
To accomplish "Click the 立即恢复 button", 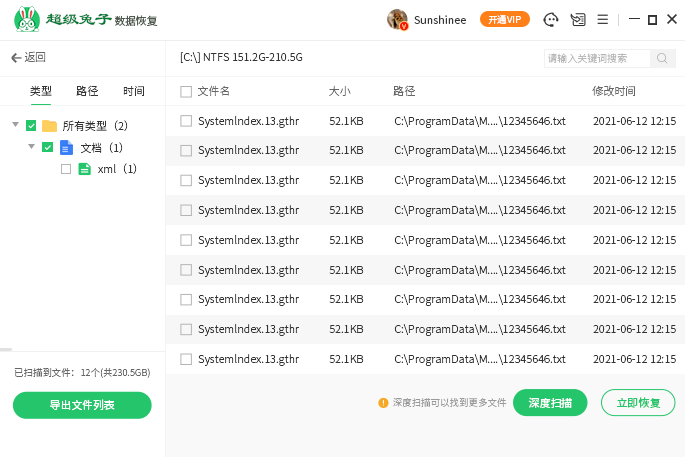I will click(x=637, y=403).
